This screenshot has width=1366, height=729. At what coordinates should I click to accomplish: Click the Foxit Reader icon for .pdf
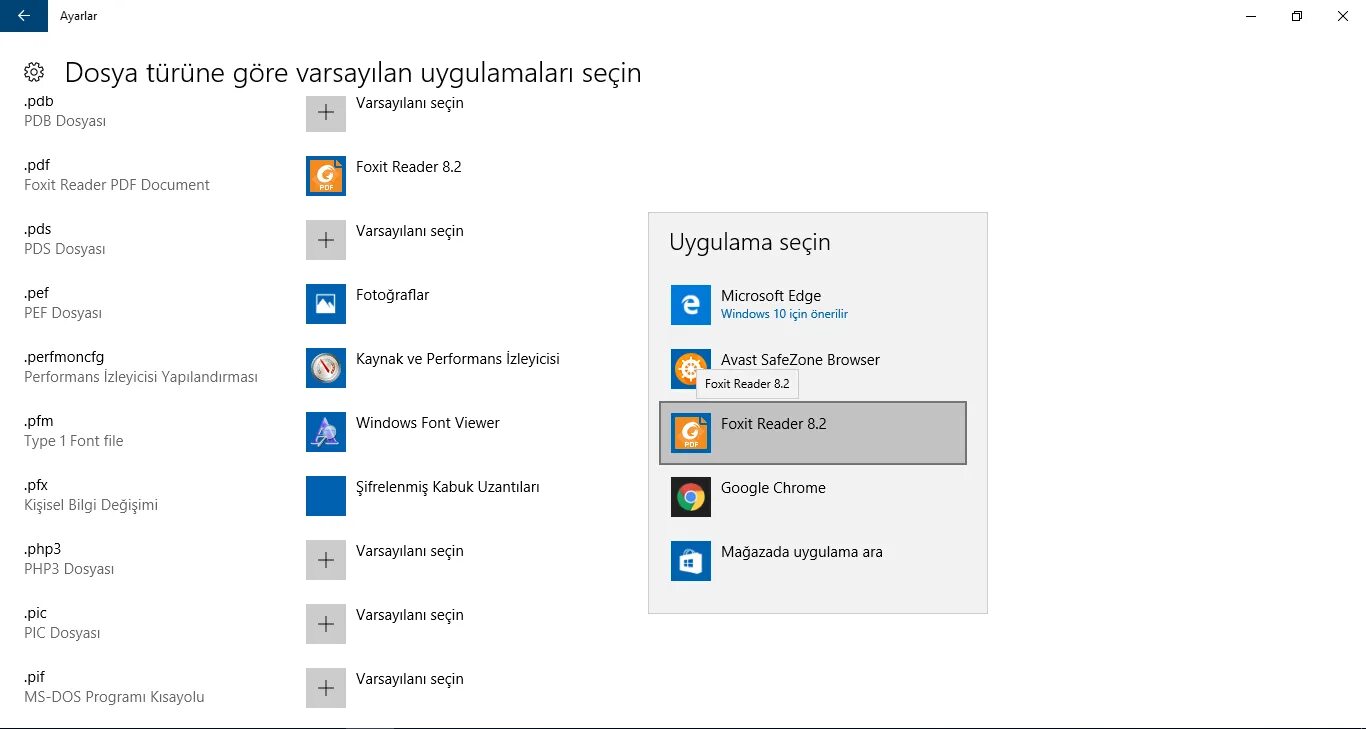tap(326, 176)
